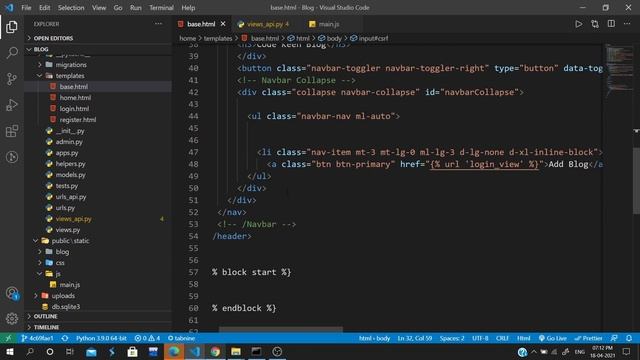
Task: Open the Manage gear icon
Action: (12, 318)
